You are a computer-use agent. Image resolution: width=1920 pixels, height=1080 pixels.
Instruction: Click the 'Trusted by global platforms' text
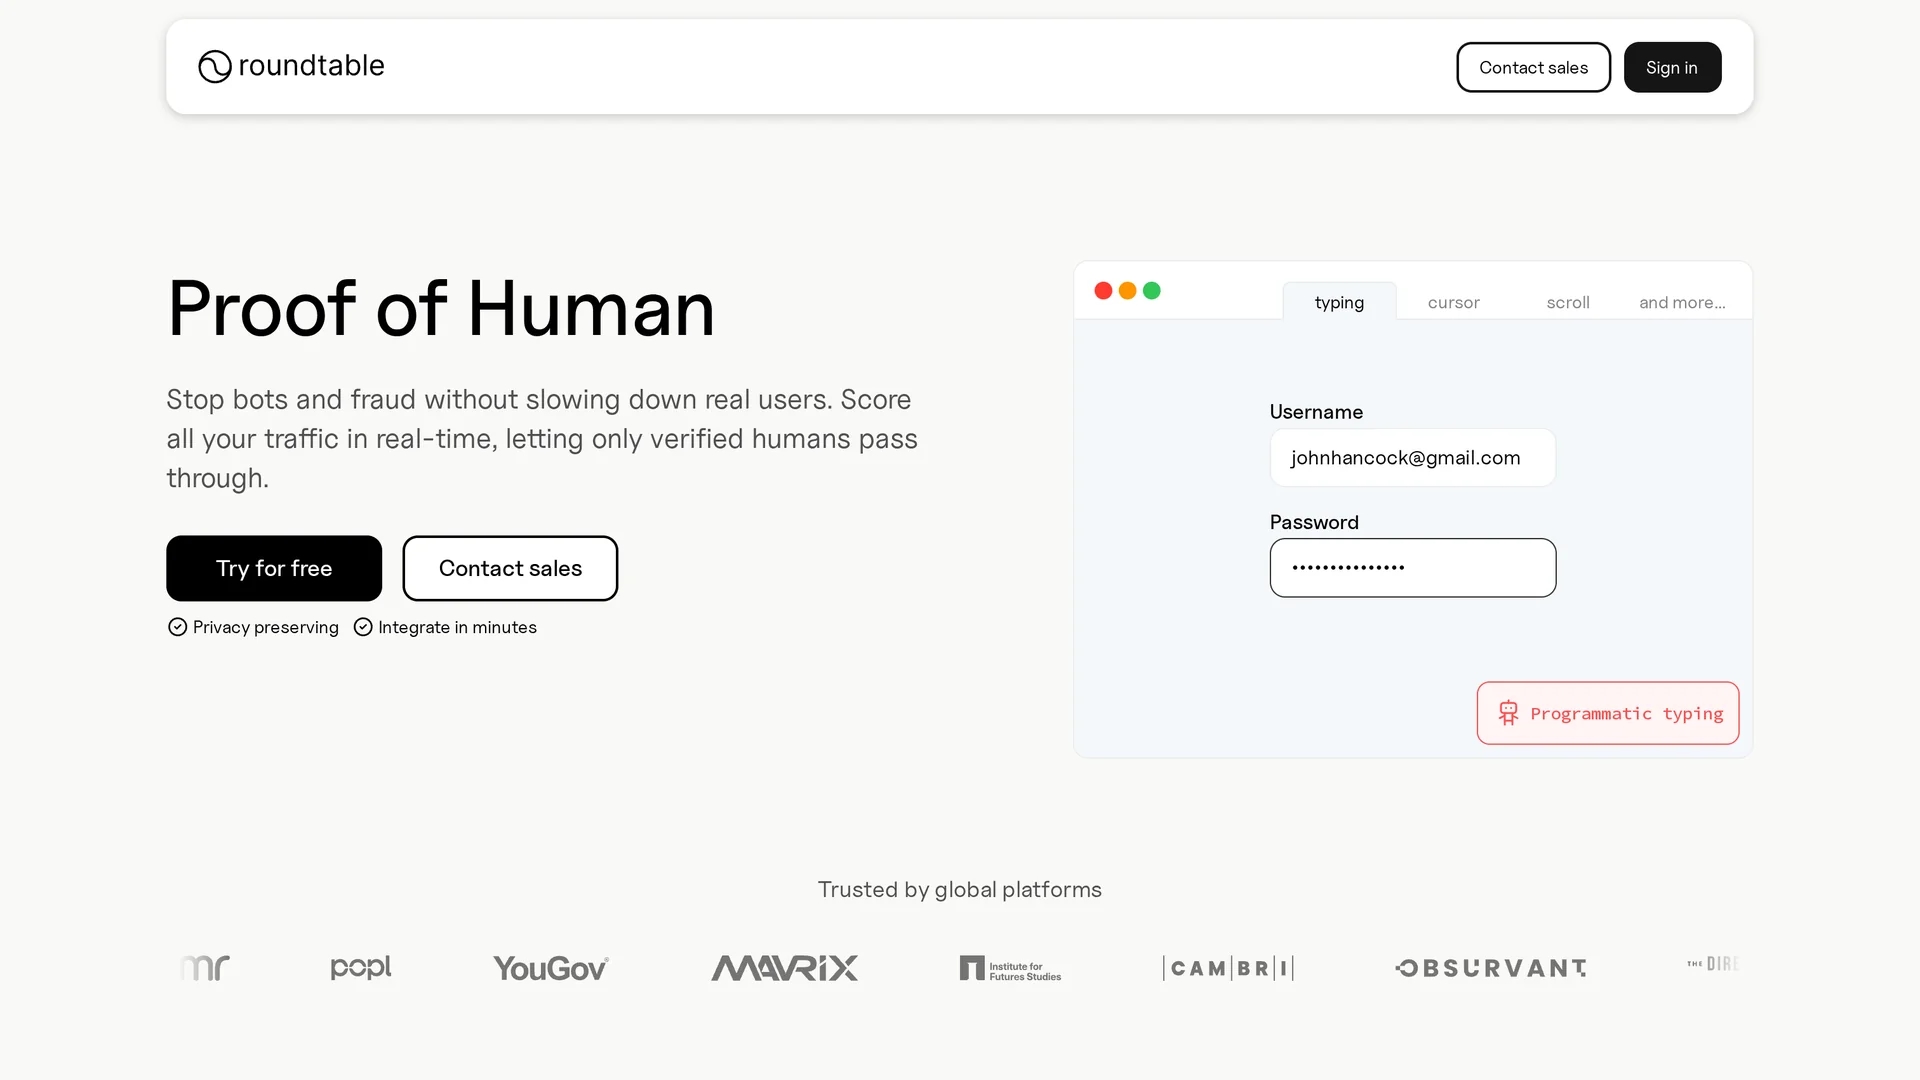pyautogui.click(x=960, y=889)
